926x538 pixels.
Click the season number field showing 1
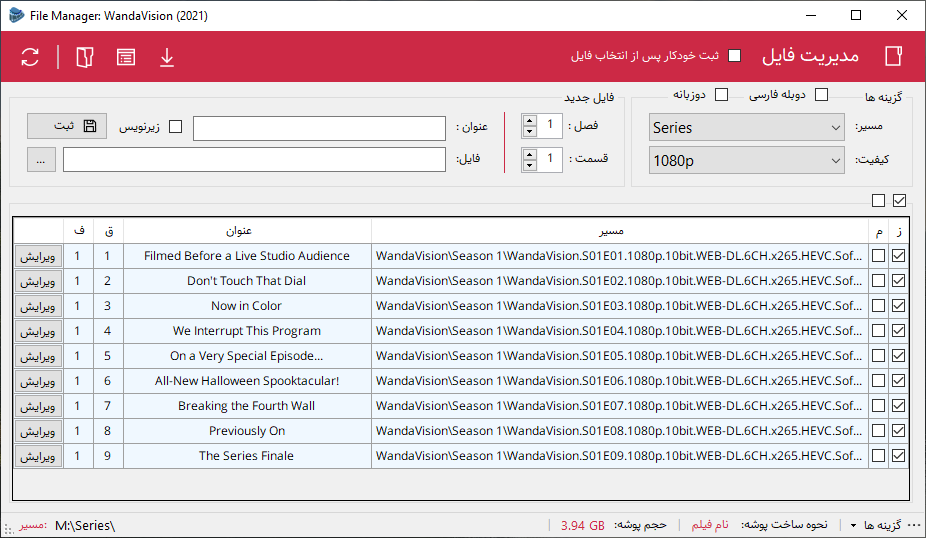coord(550,126)
